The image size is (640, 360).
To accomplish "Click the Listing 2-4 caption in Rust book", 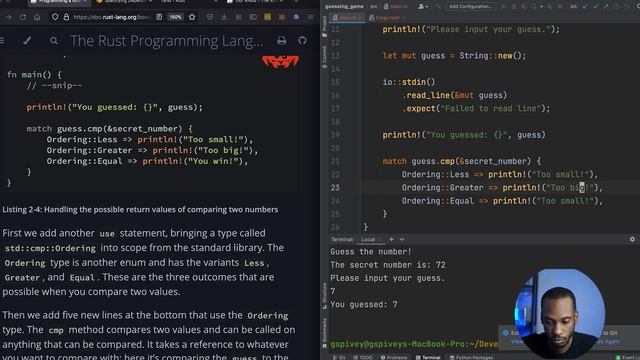I will click(x=140, y=209).
